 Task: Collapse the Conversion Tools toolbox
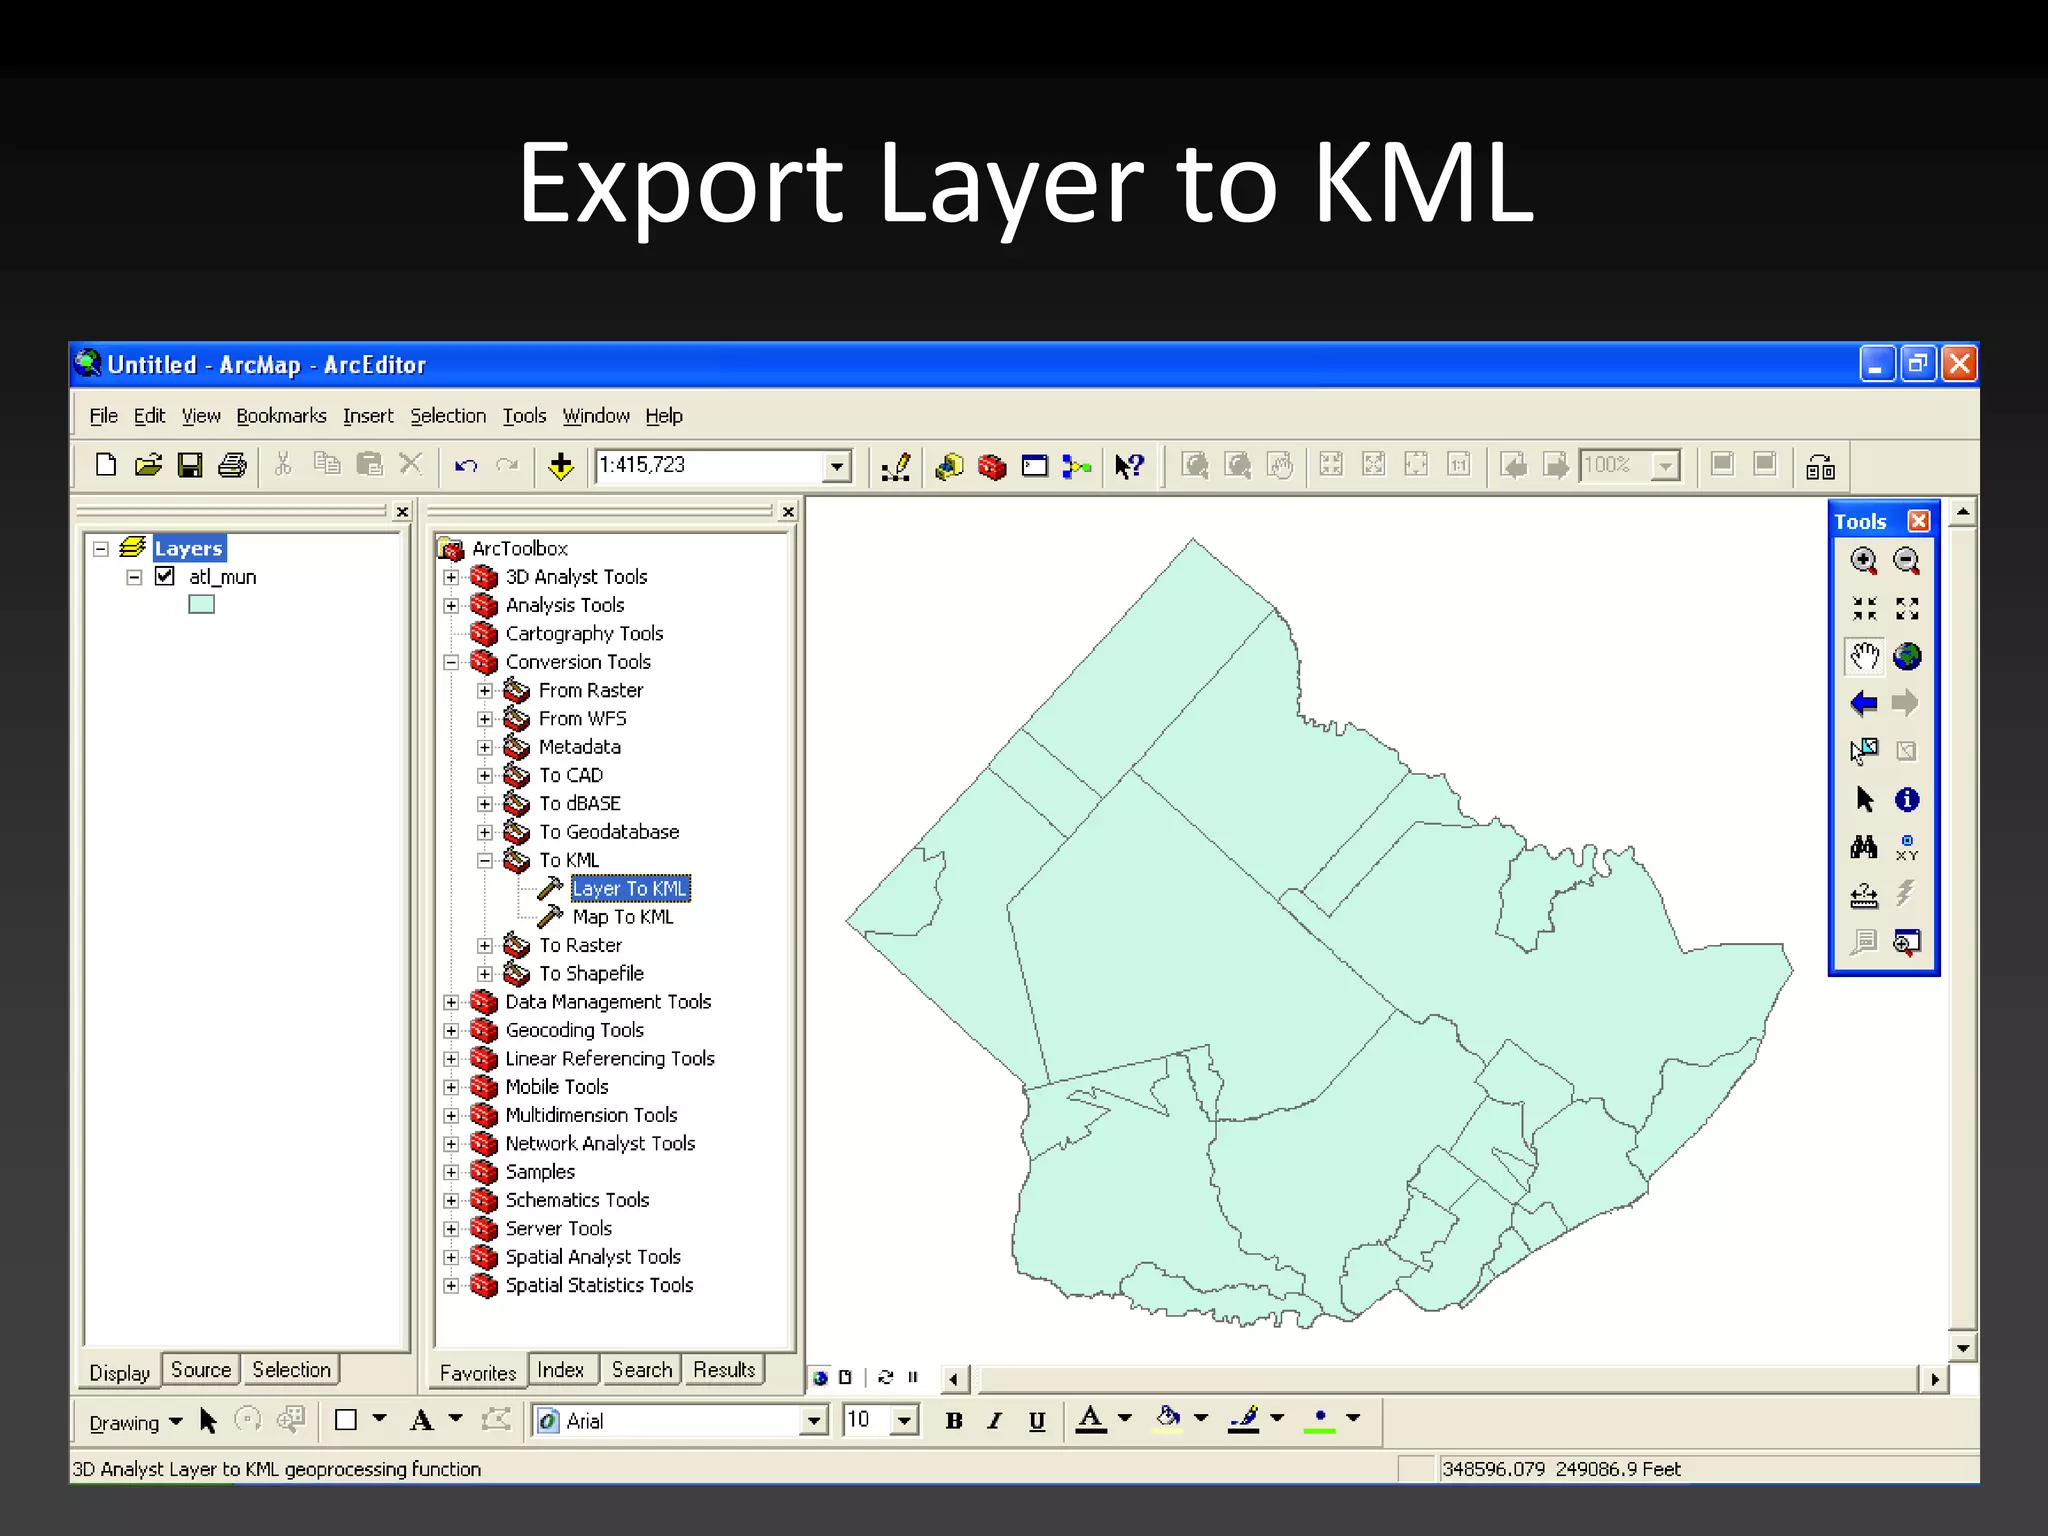click(x=451, y=662)
